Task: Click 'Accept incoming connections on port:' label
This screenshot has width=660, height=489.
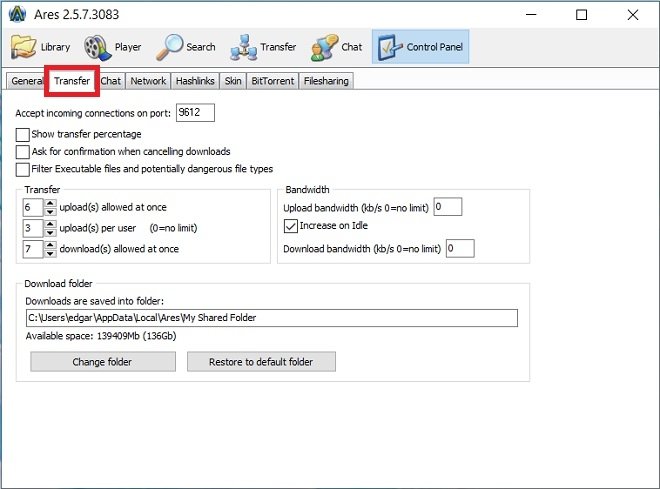Action: click(93, 113)
